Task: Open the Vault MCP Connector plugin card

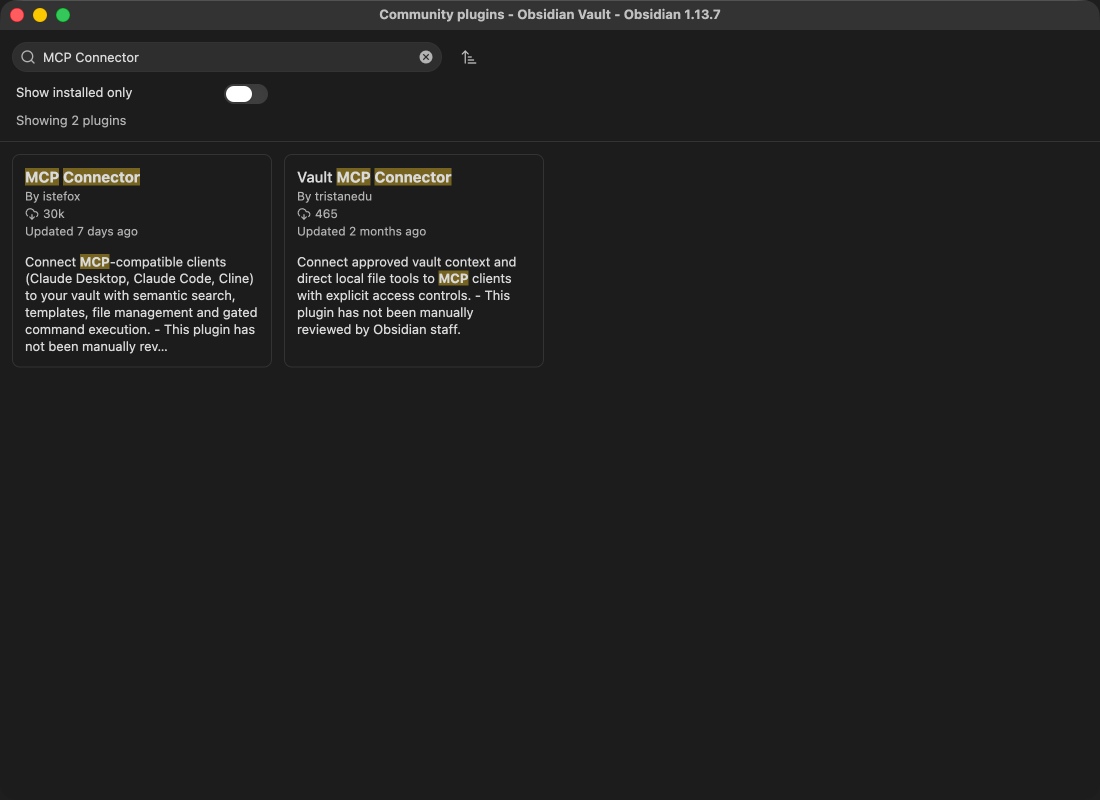Action: (x=414, y=260)
